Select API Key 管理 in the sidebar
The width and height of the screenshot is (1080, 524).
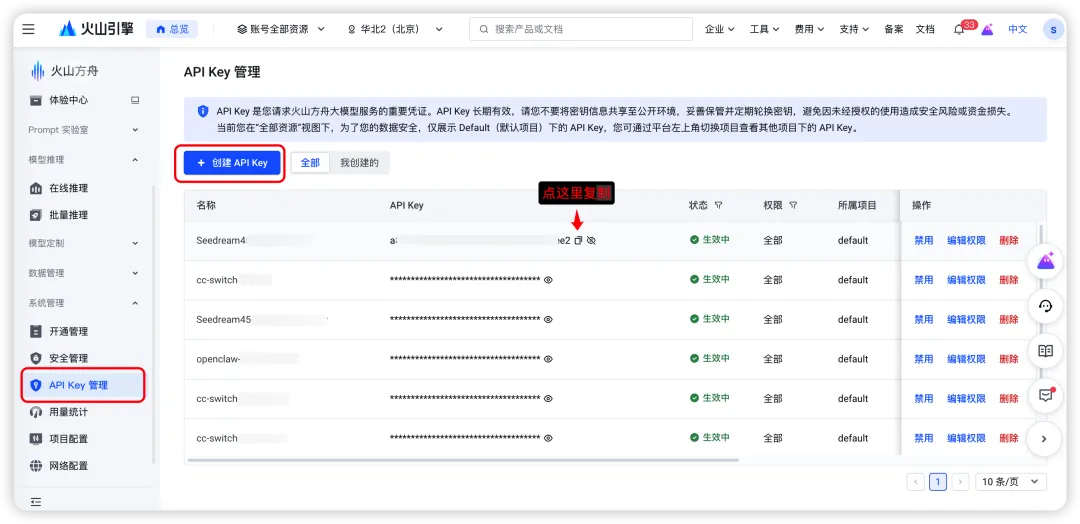83,385
